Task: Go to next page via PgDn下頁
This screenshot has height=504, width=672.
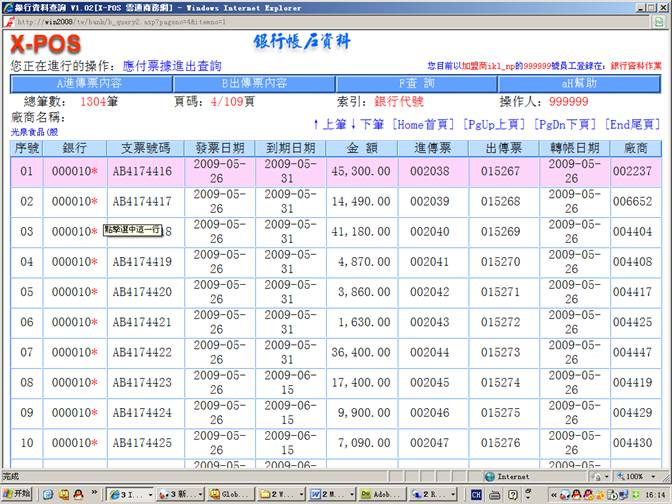Action: (x=564, y=124)
